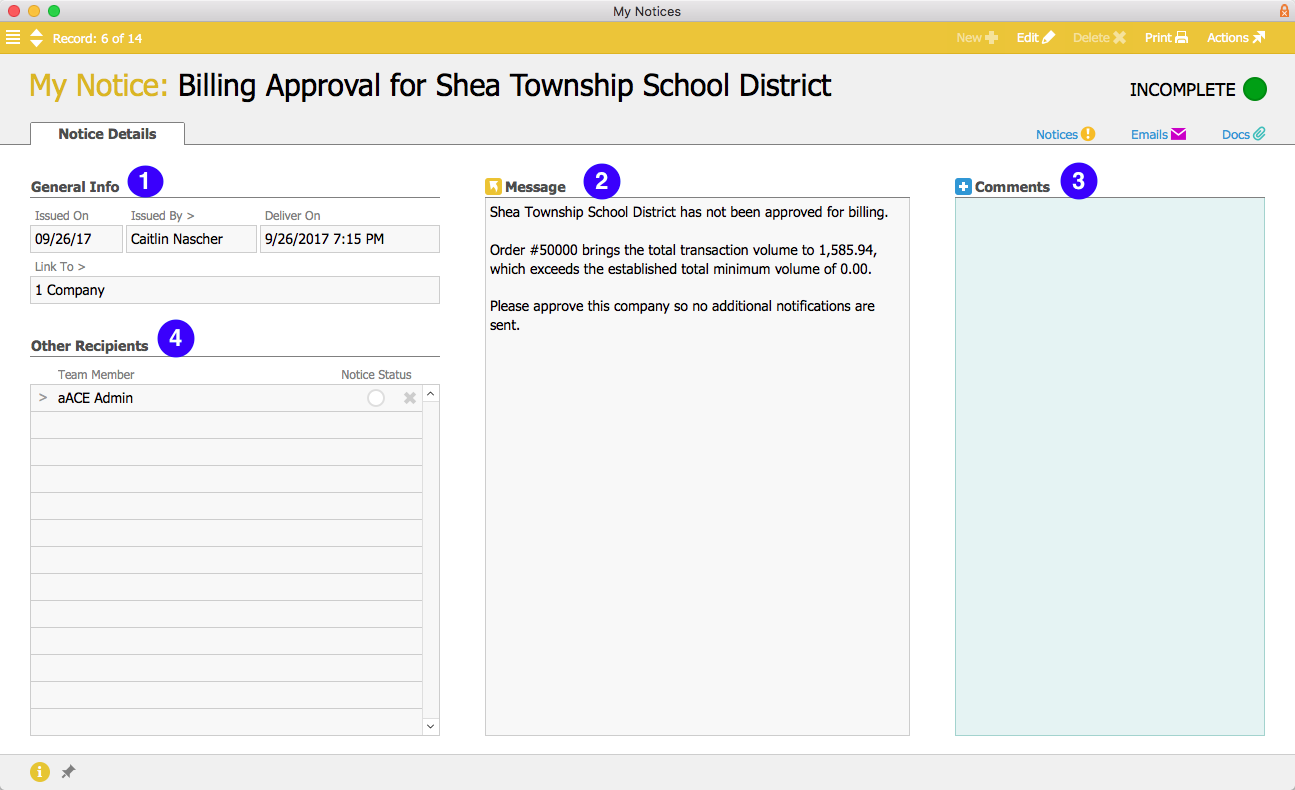Click inside the Message text area
This screenshot has width=1295, height=790.
click(x=697, y=466)
